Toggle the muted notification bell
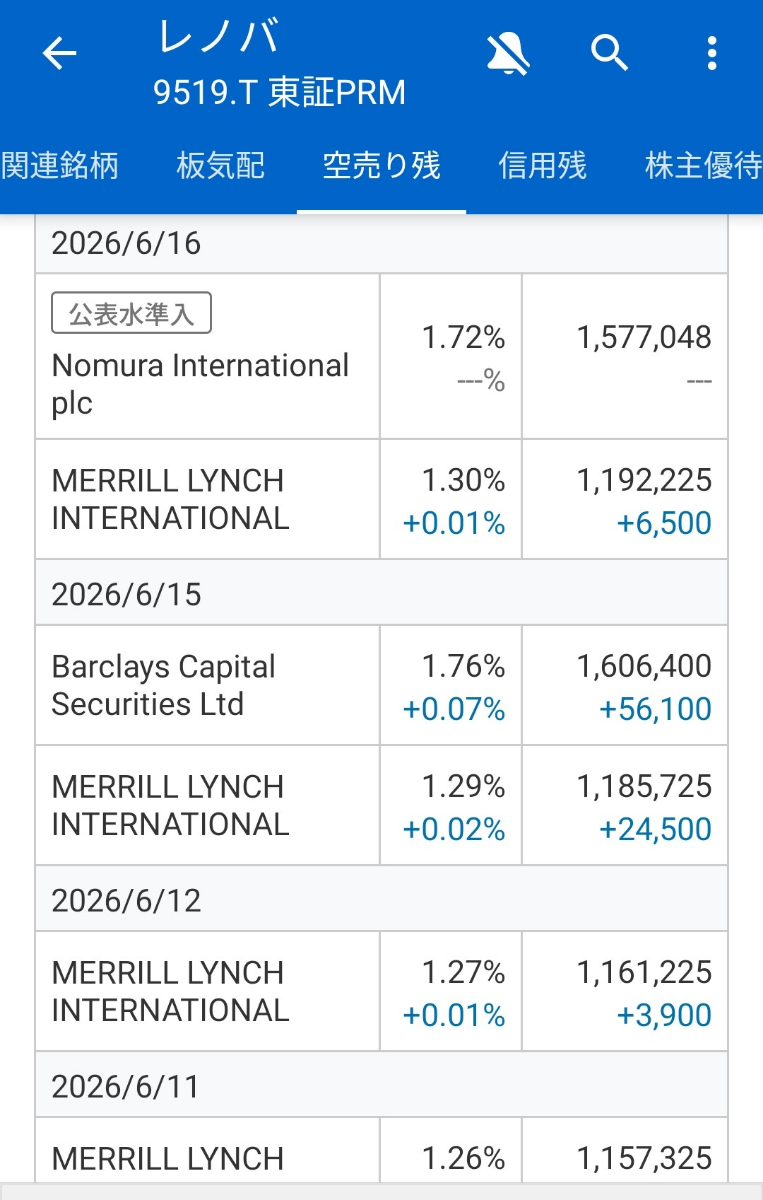The height and width of the screenshot is (1200, 763). click(x=508, y=52)
